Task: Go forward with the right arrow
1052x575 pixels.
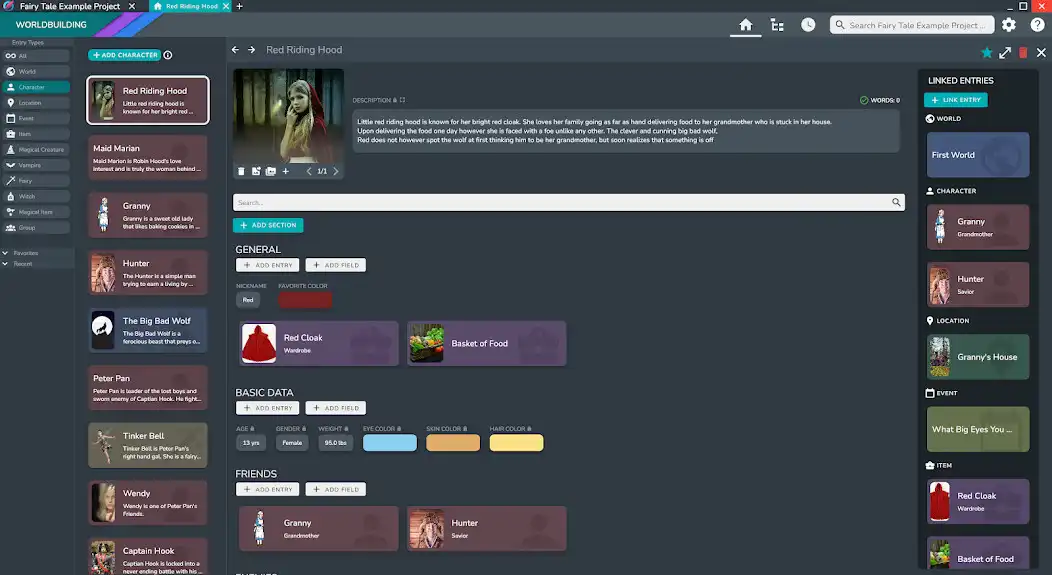Action: (x=252, y=50)
